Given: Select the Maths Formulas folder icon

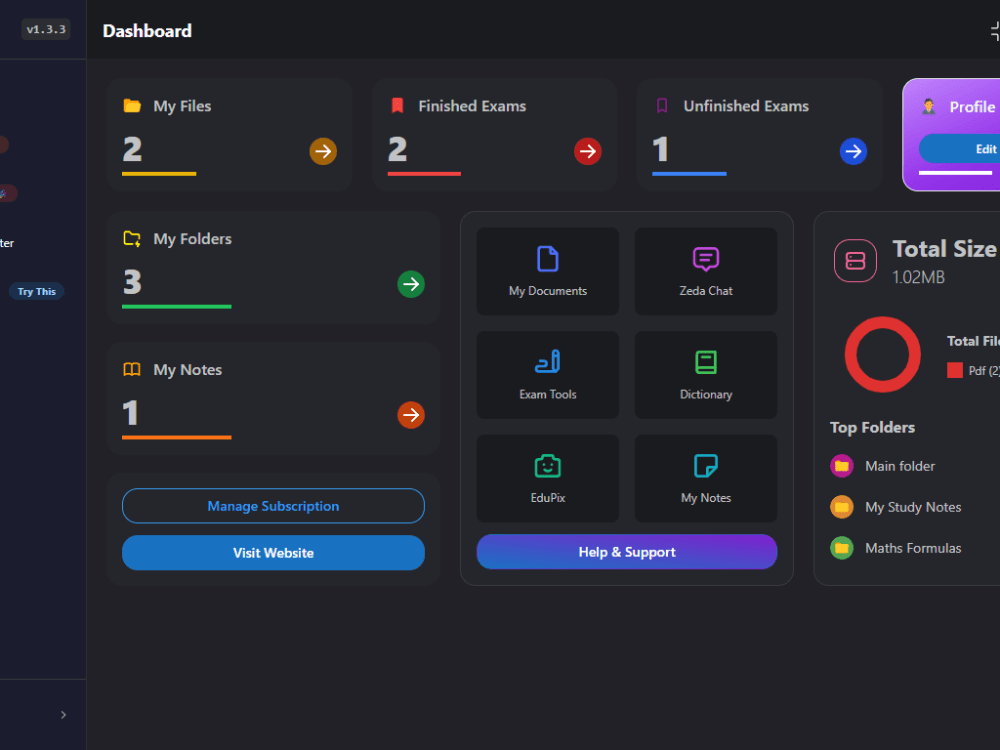Looking at the screenshot, I should (x=842, y=548).
